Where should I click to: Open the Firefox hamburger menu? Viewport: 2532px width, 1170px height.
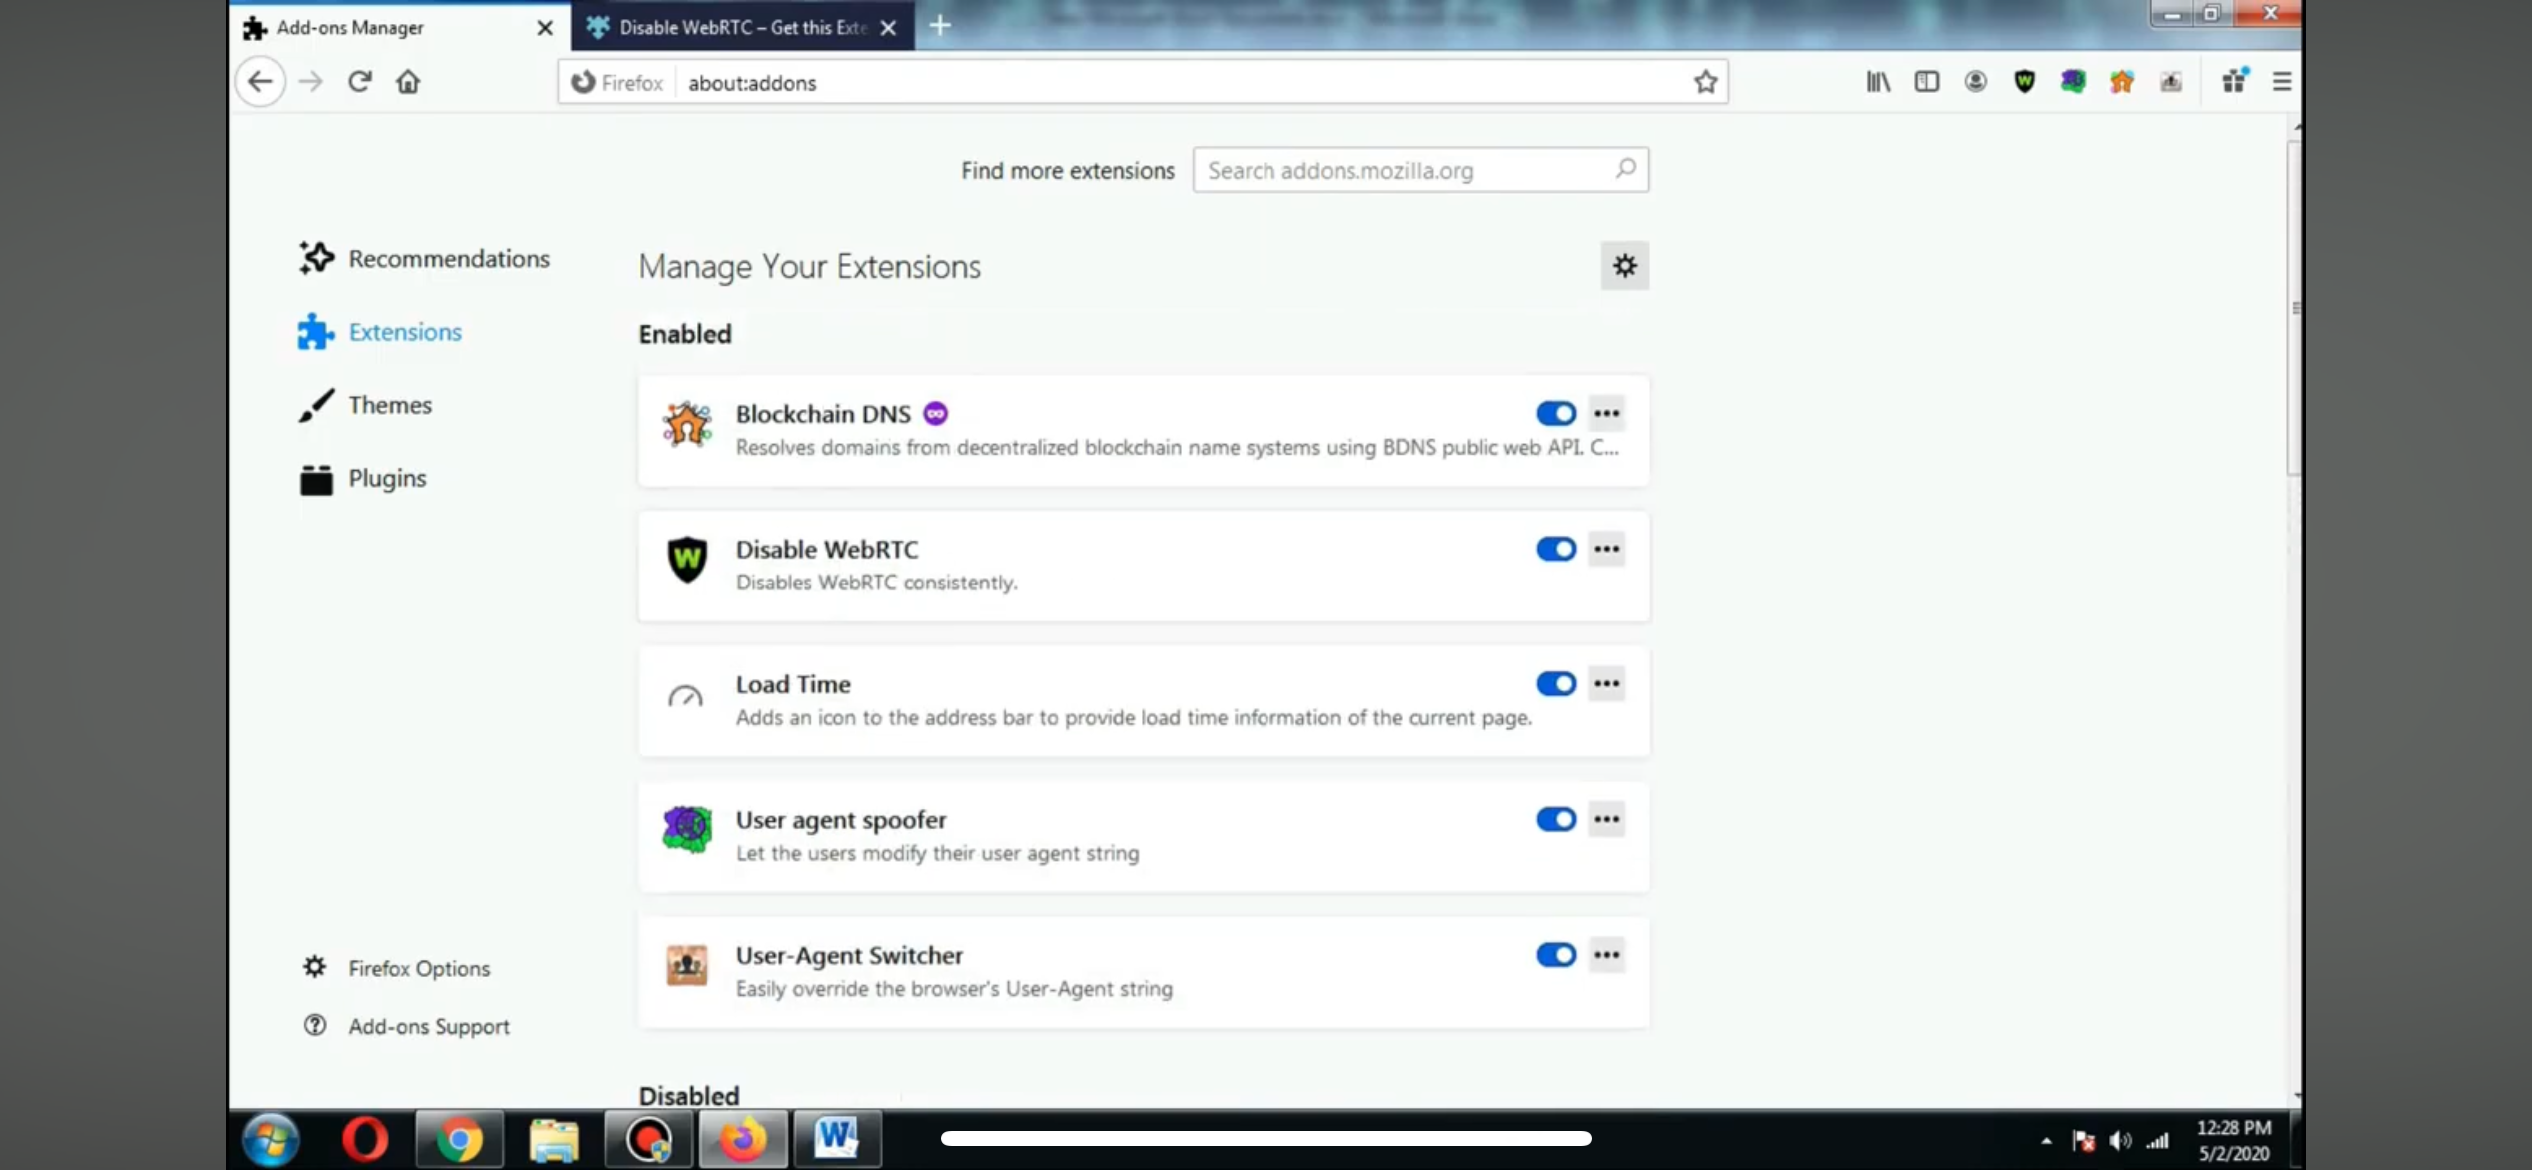(2282, 82)
